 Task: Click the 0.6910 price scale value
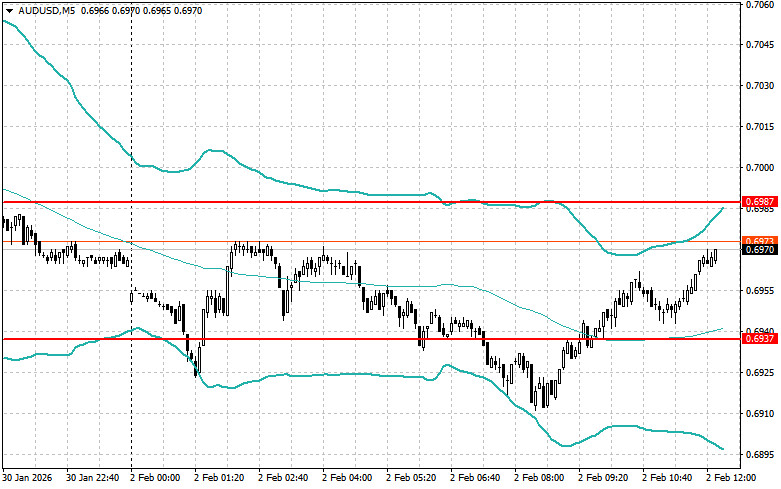(x=760, y=414)
